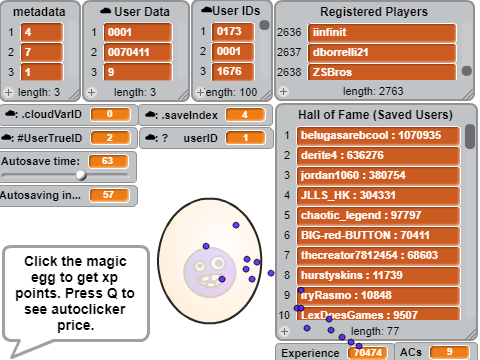Viewport: 480px width, 360px height.
Task: Click the Autosaving in countdown value 57
Action: [x=109, y=195]
